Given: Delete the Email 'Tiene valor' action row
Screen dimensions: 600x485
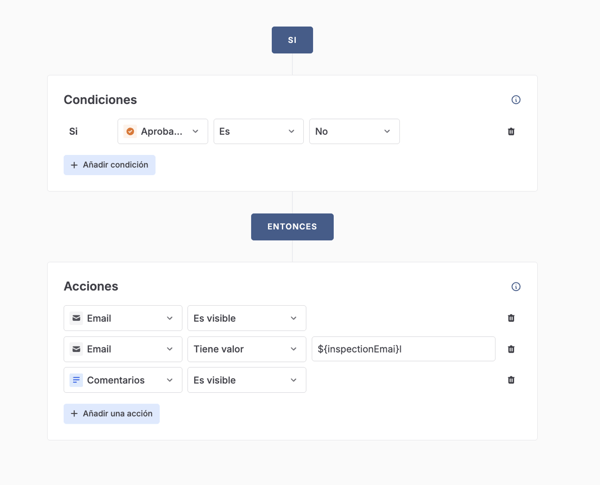Looking at the screenshot, I should 511,349.
